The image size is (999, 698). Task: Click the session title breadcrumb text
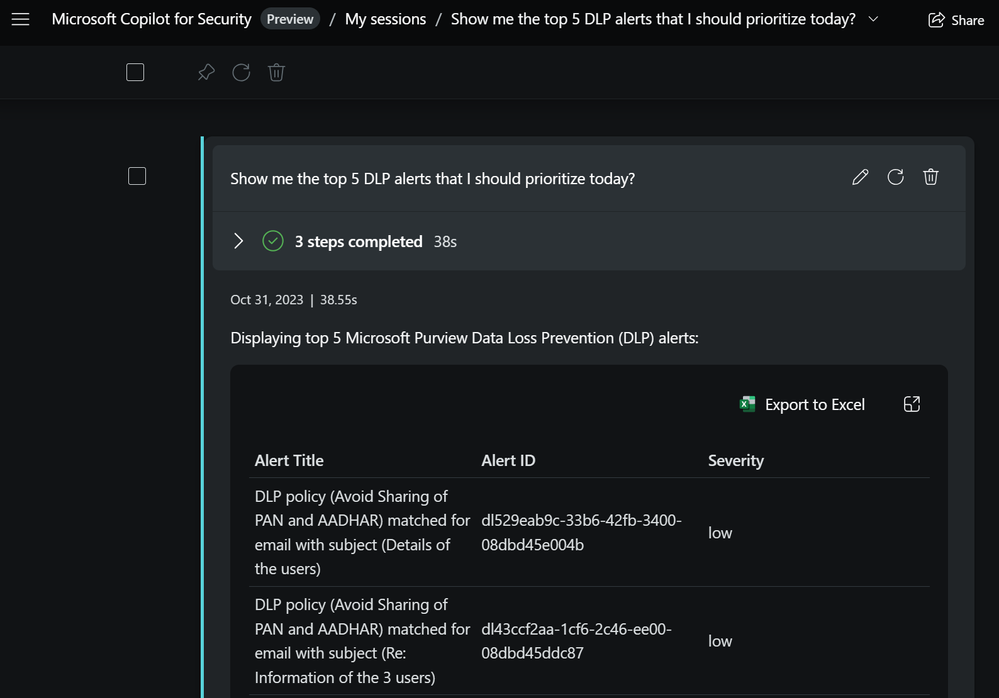coord(653,19)
